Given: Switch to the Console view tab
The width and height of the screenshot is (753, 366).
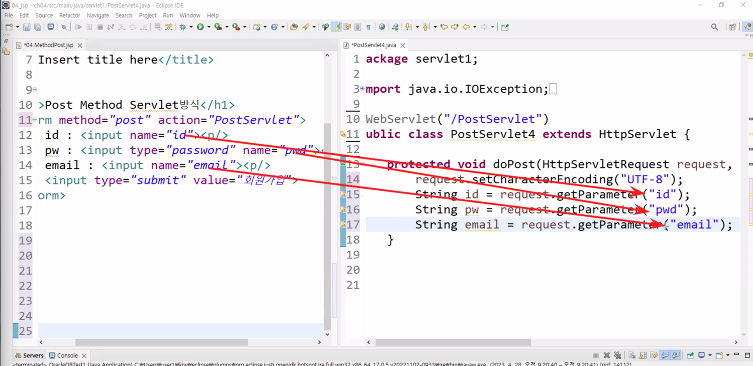Looking at the screenshot, I should point(67,356).
